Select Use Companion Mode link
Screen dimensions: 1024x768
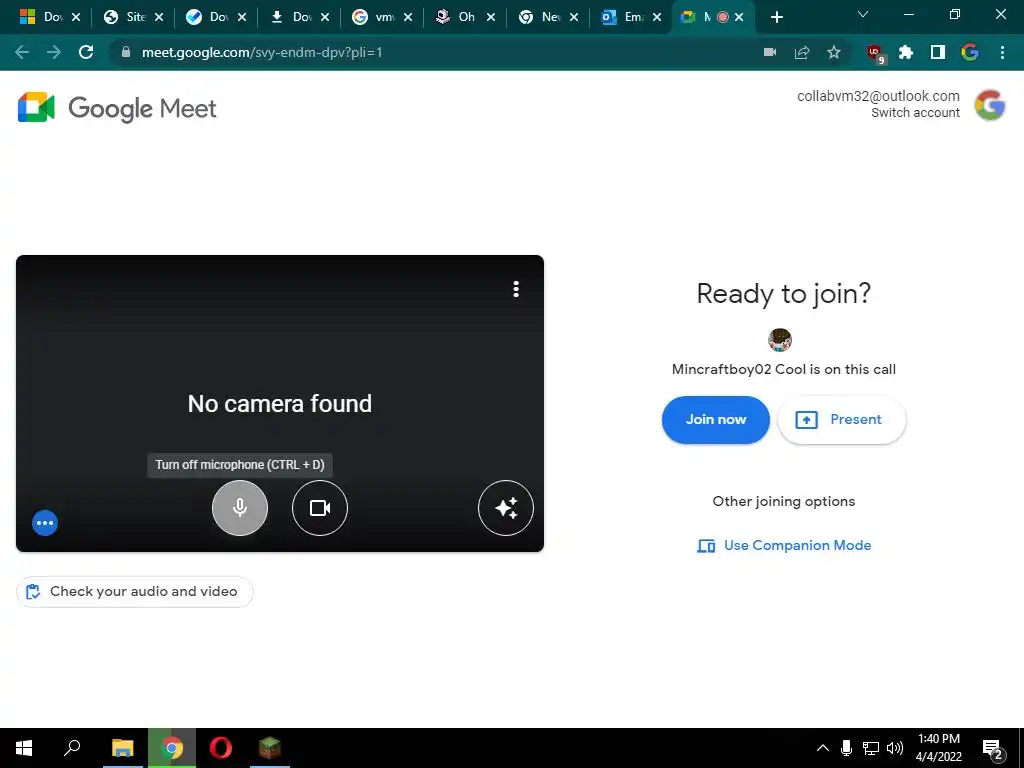784,545
